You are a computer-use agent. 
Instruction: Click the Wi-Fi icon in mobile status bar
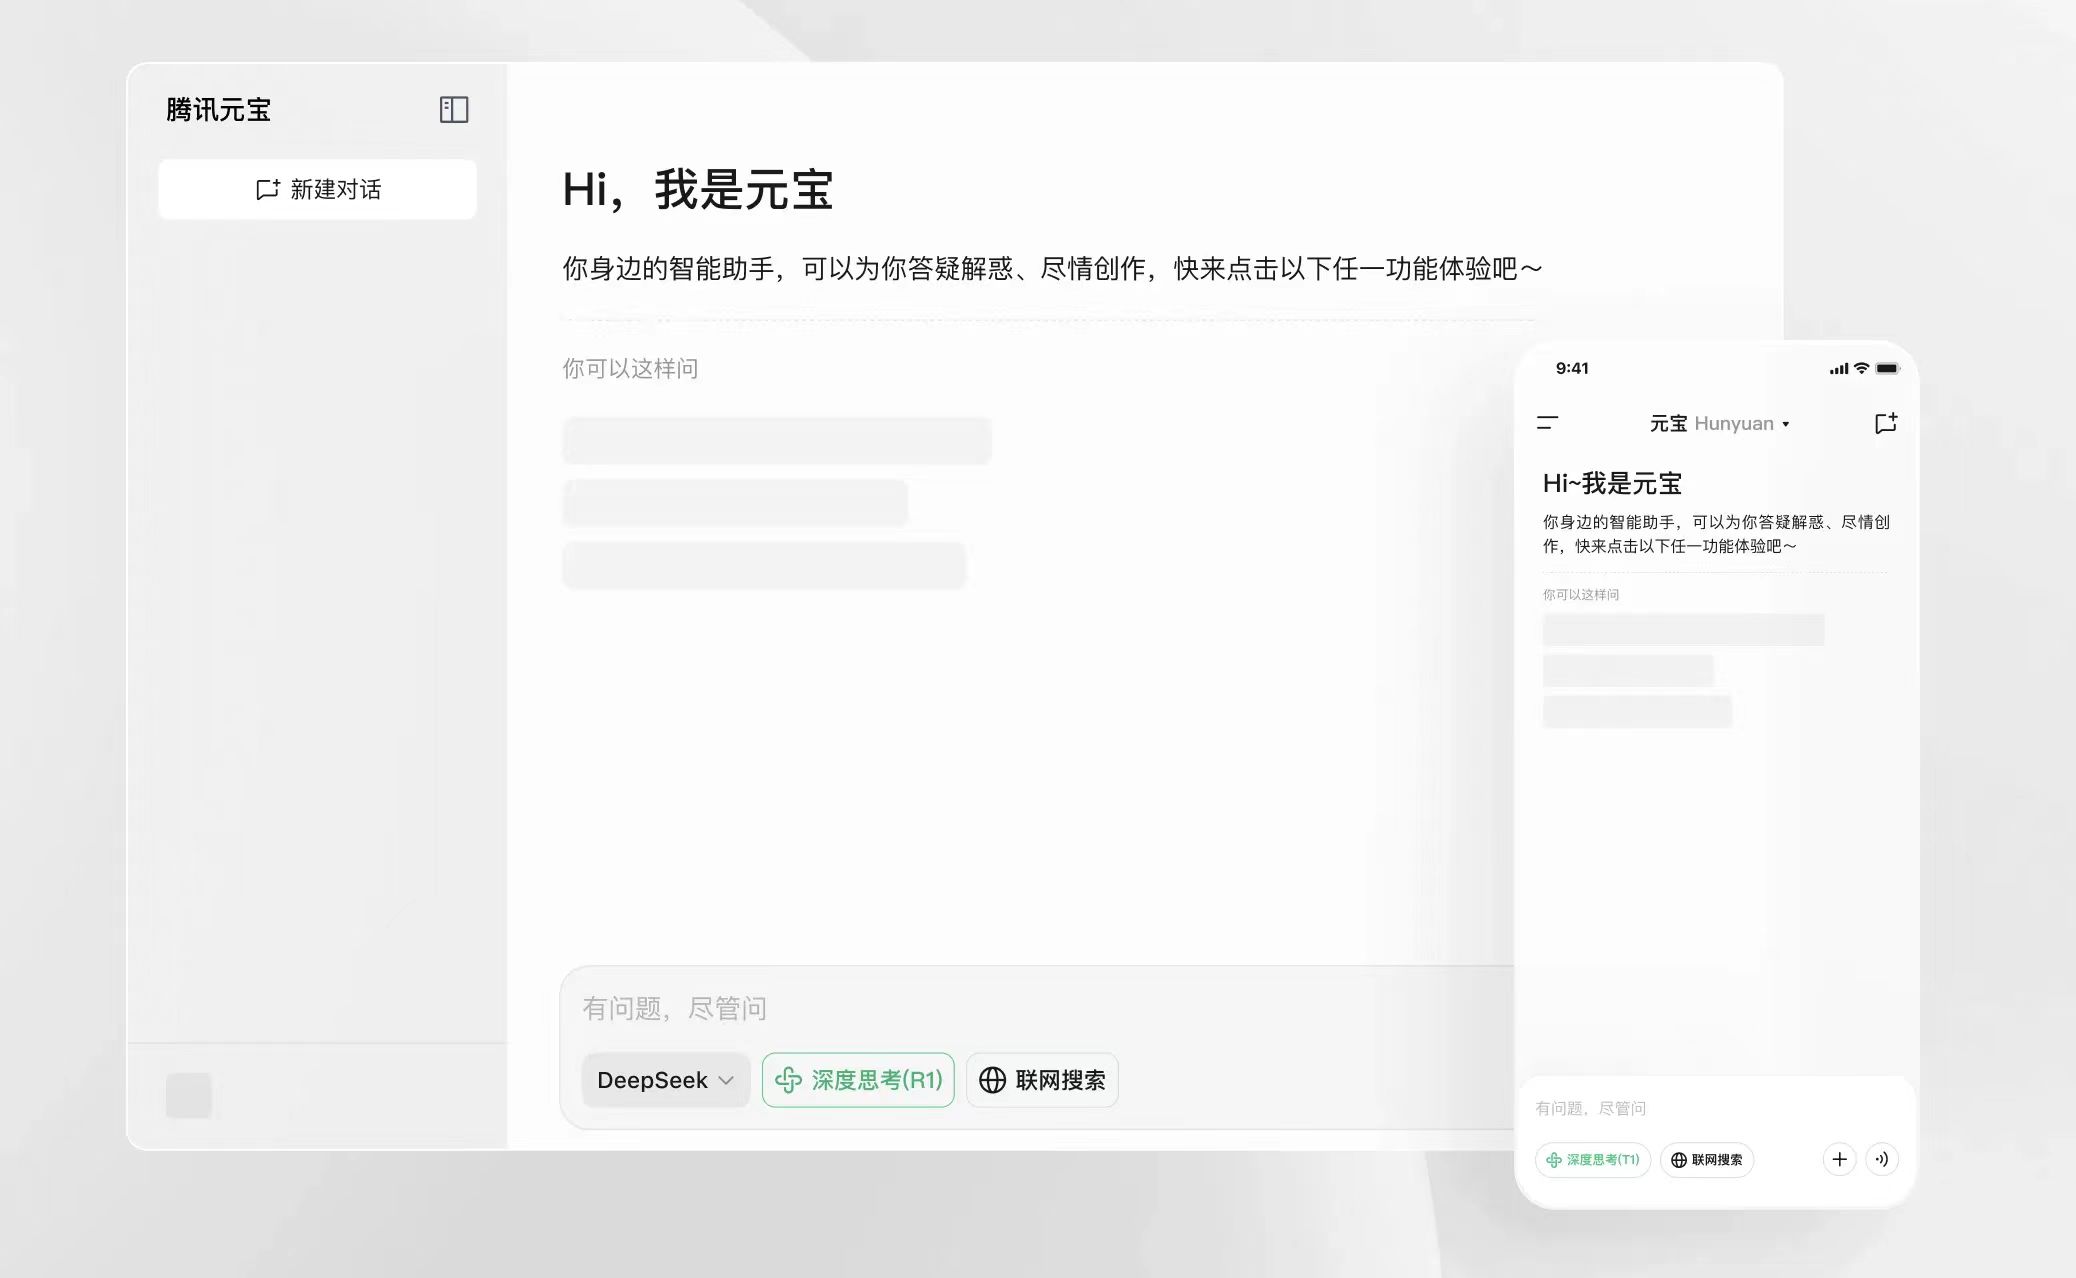pos(1861,368)
